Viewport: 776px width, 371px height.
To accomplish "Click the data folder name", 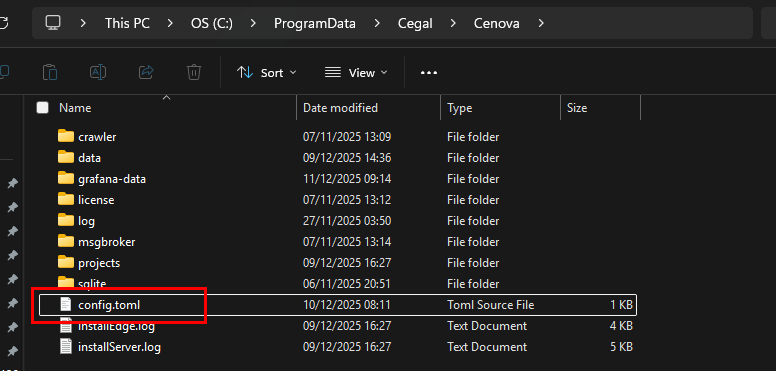I will point(90,158).
